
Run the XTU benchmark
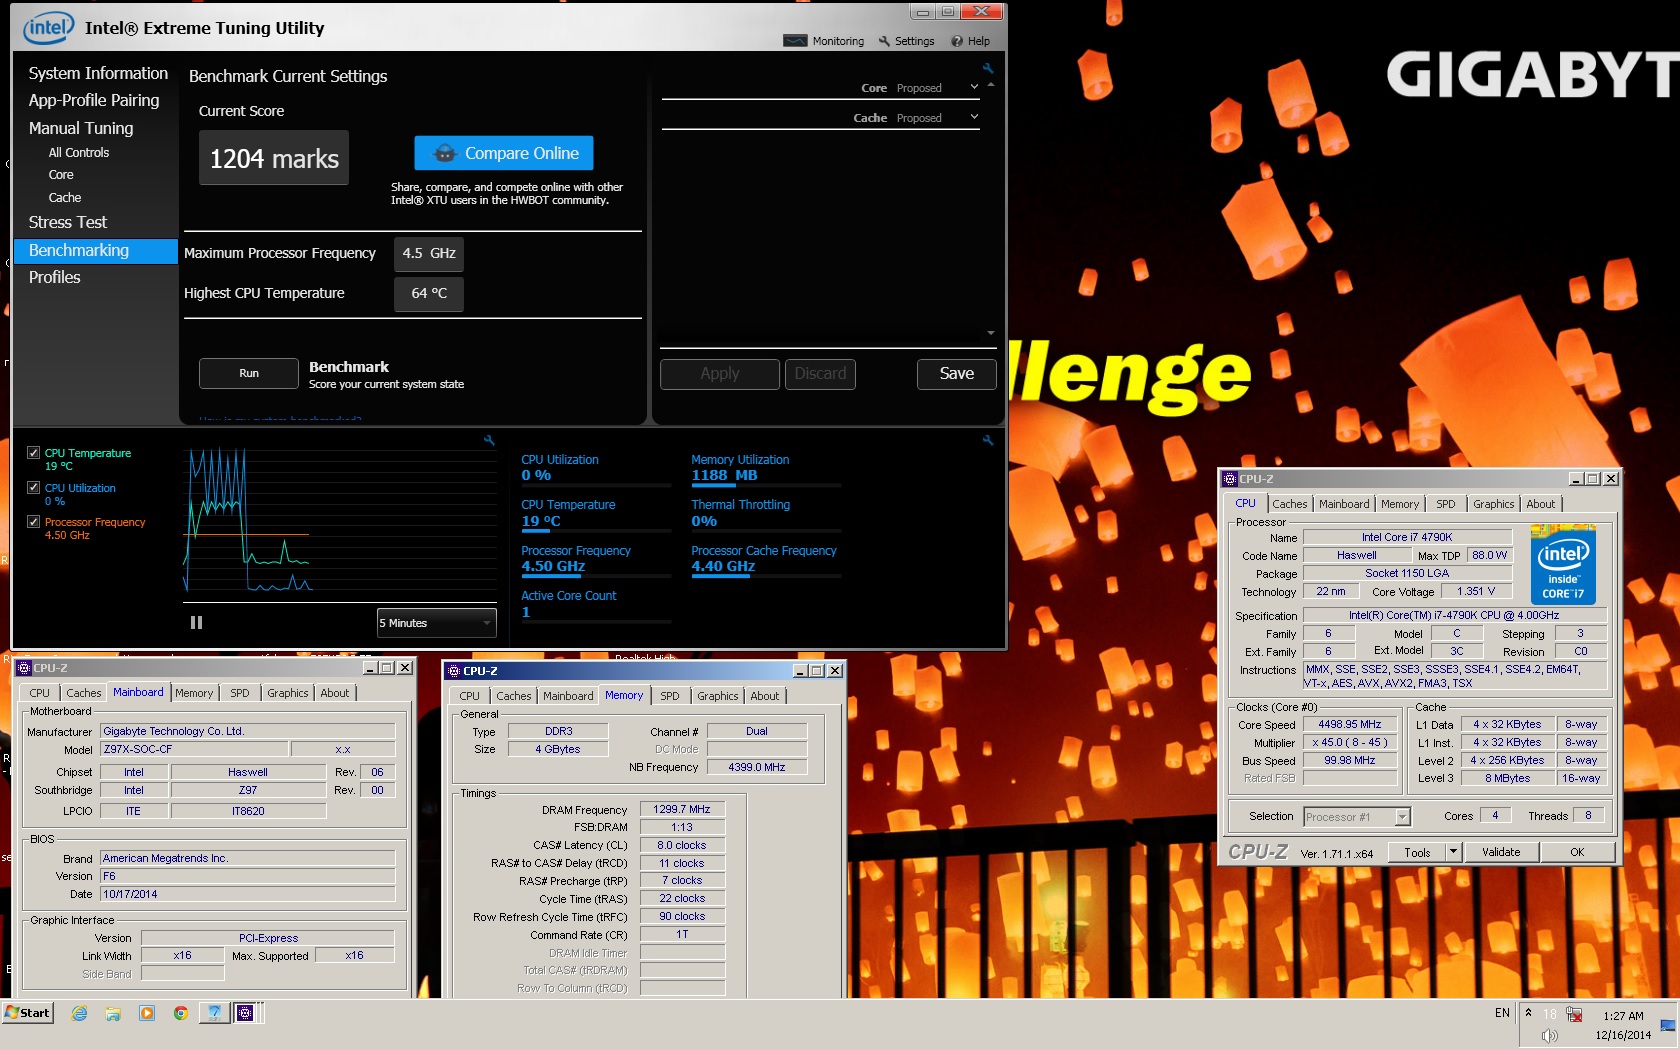[249, 373]
